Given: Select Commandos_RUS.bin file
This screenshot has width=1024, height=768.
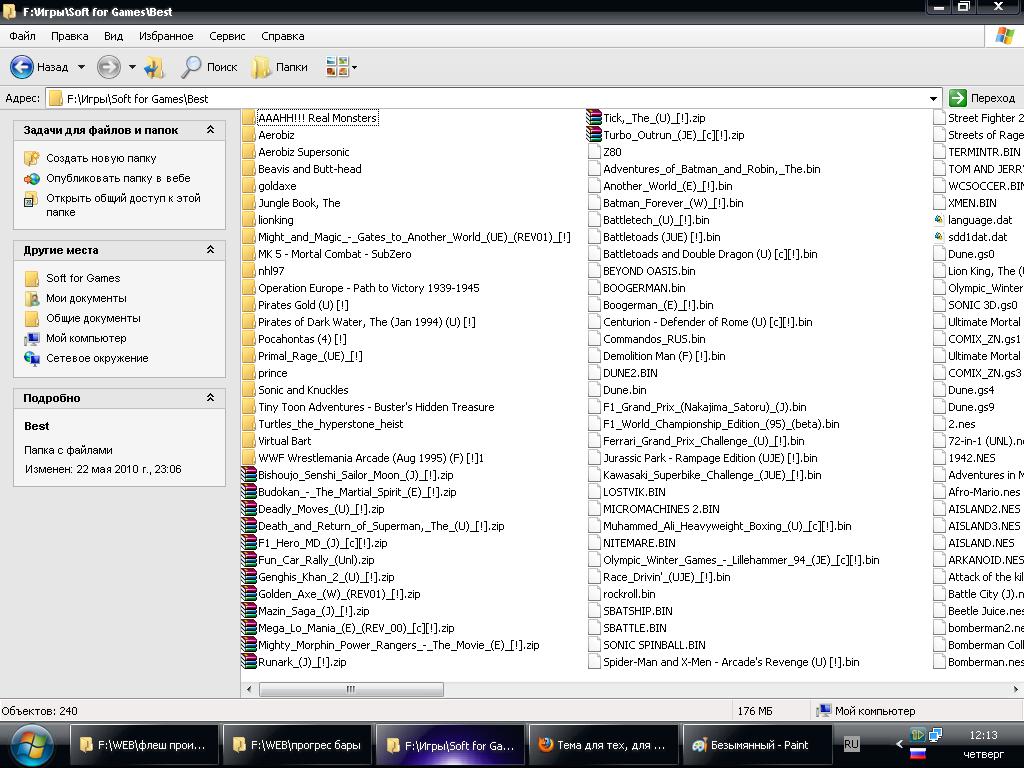Looking at the screenshot, I should (654, 339).
